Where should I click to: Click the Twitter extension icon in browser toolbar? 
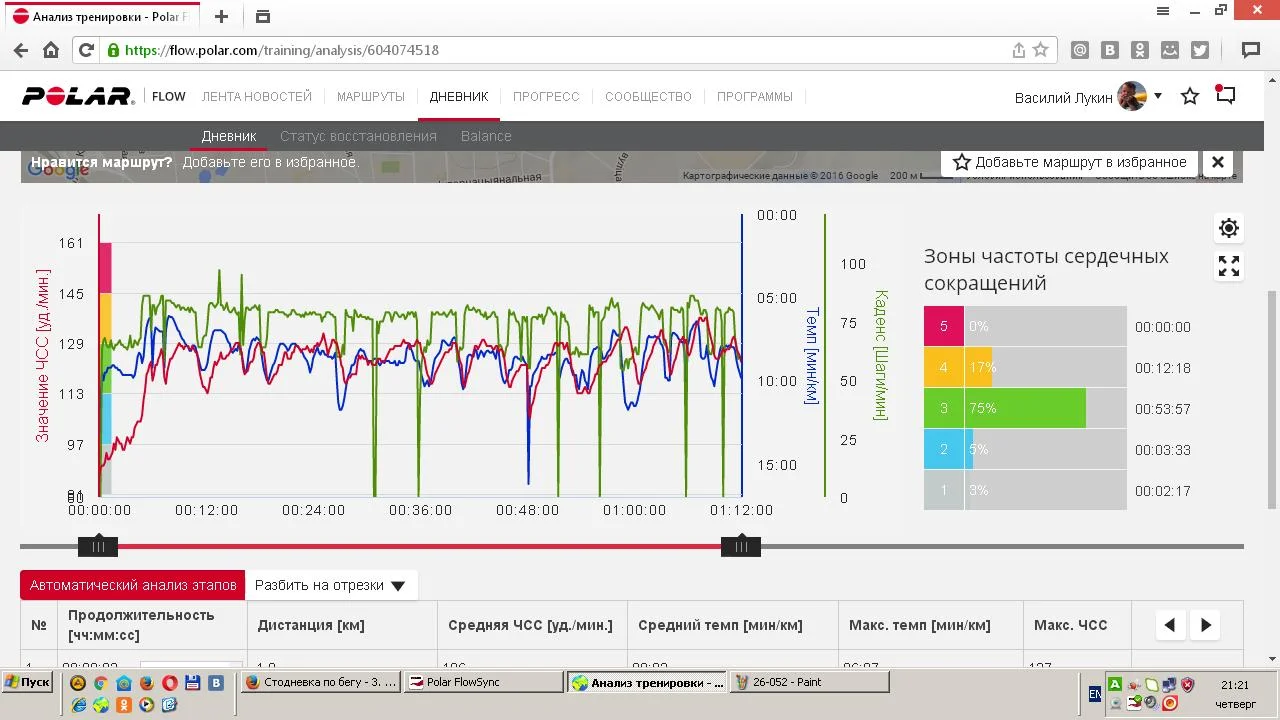1200,50
